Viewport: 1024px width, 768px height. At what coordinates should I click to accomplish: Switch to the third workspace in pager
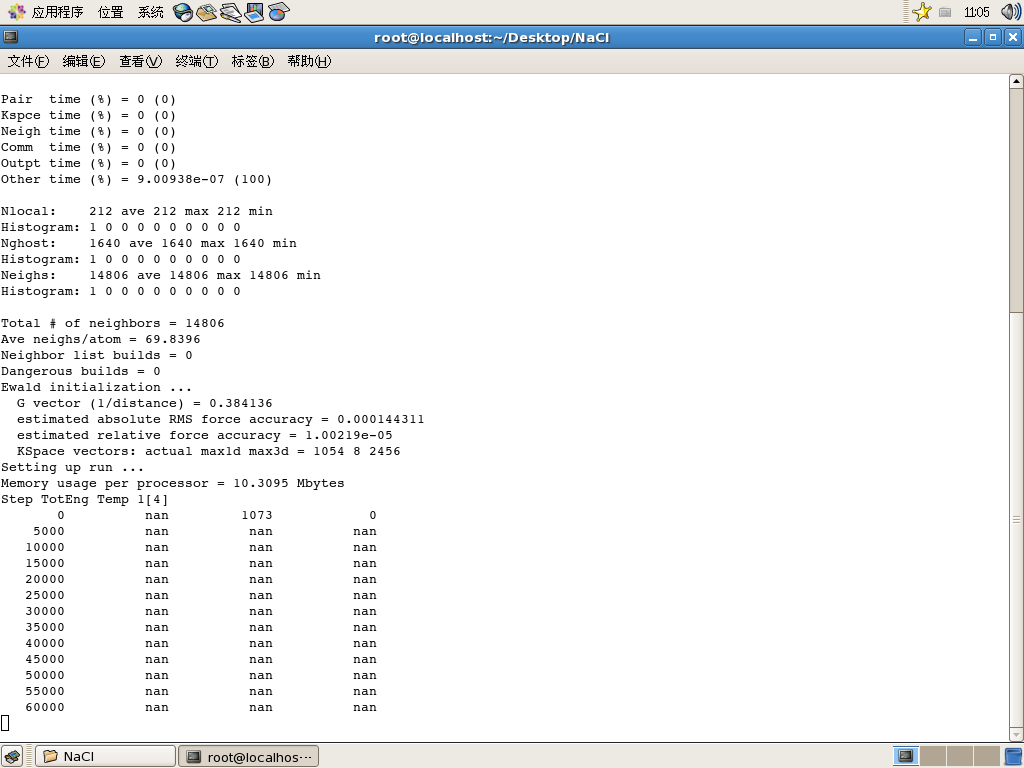click(959, 756)
